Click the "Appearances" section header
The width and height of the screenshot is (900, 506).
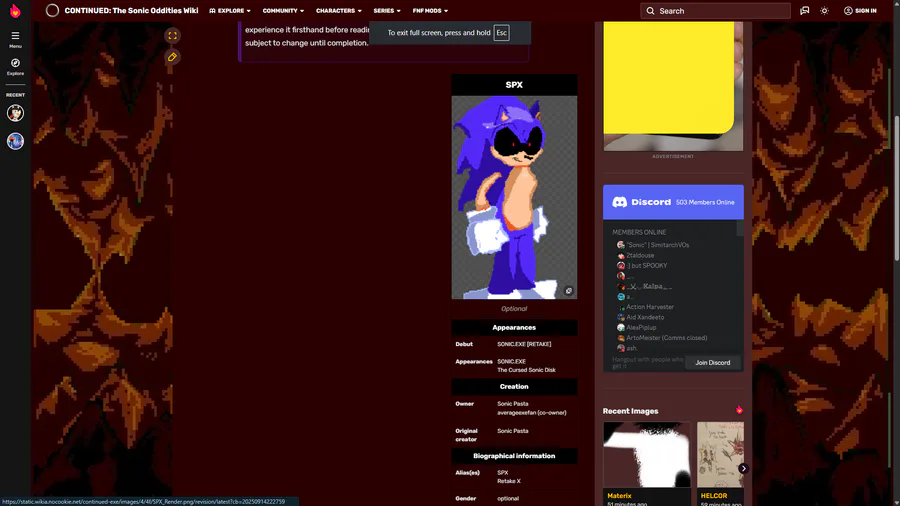click(514, 328)
